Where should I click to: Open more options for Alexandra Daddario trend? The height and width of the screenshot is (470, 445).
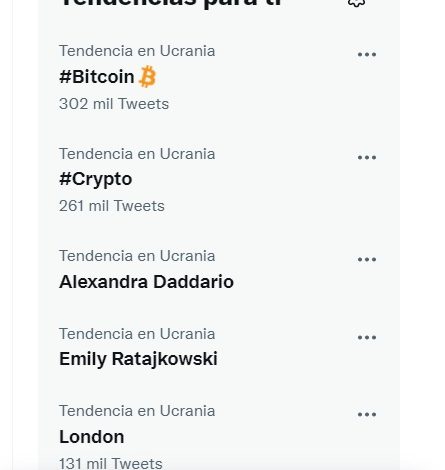367,259
